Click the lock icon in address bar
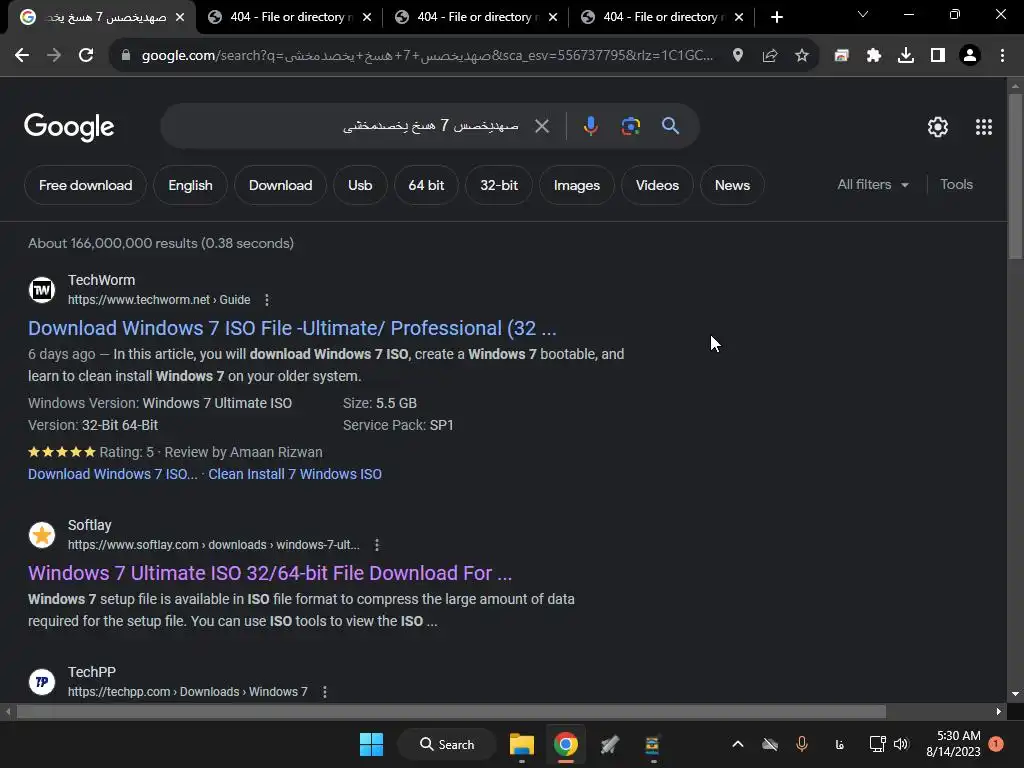1024x768 pixels. pos(126,56)
